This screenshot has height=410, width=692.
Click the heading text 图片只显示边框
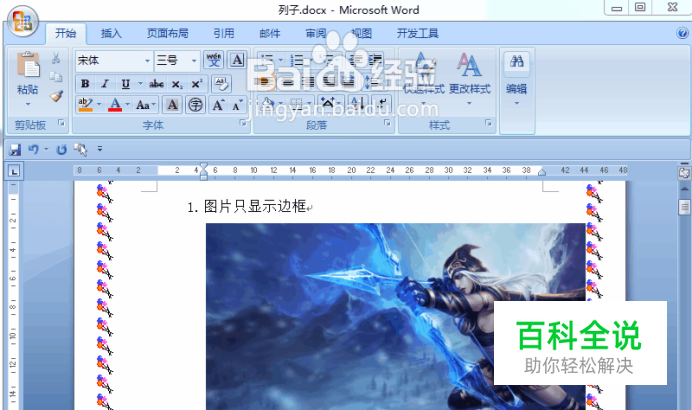pyautogui.click(x=255, y=206)
